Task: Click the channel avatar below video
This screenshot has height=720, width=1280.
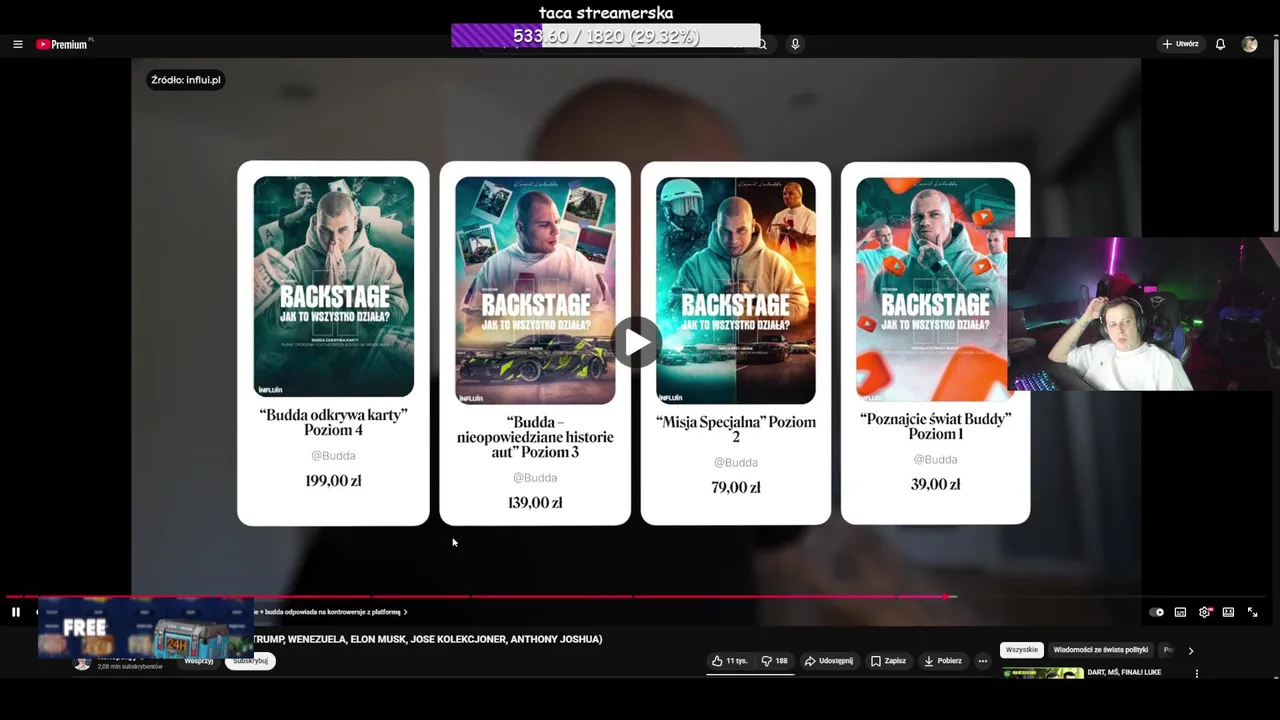Action: (82, 663)
